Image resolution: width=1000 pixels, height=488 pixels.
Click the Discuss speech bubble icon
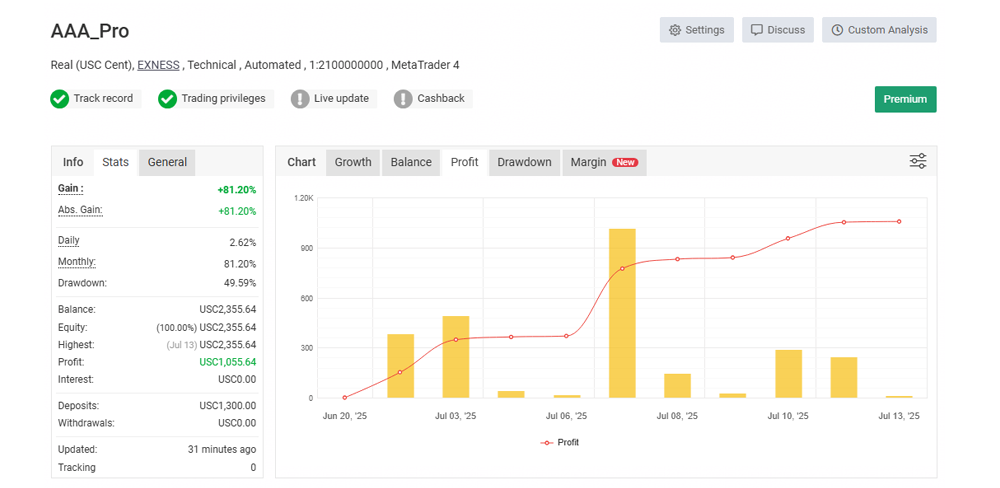coord(757,30)
